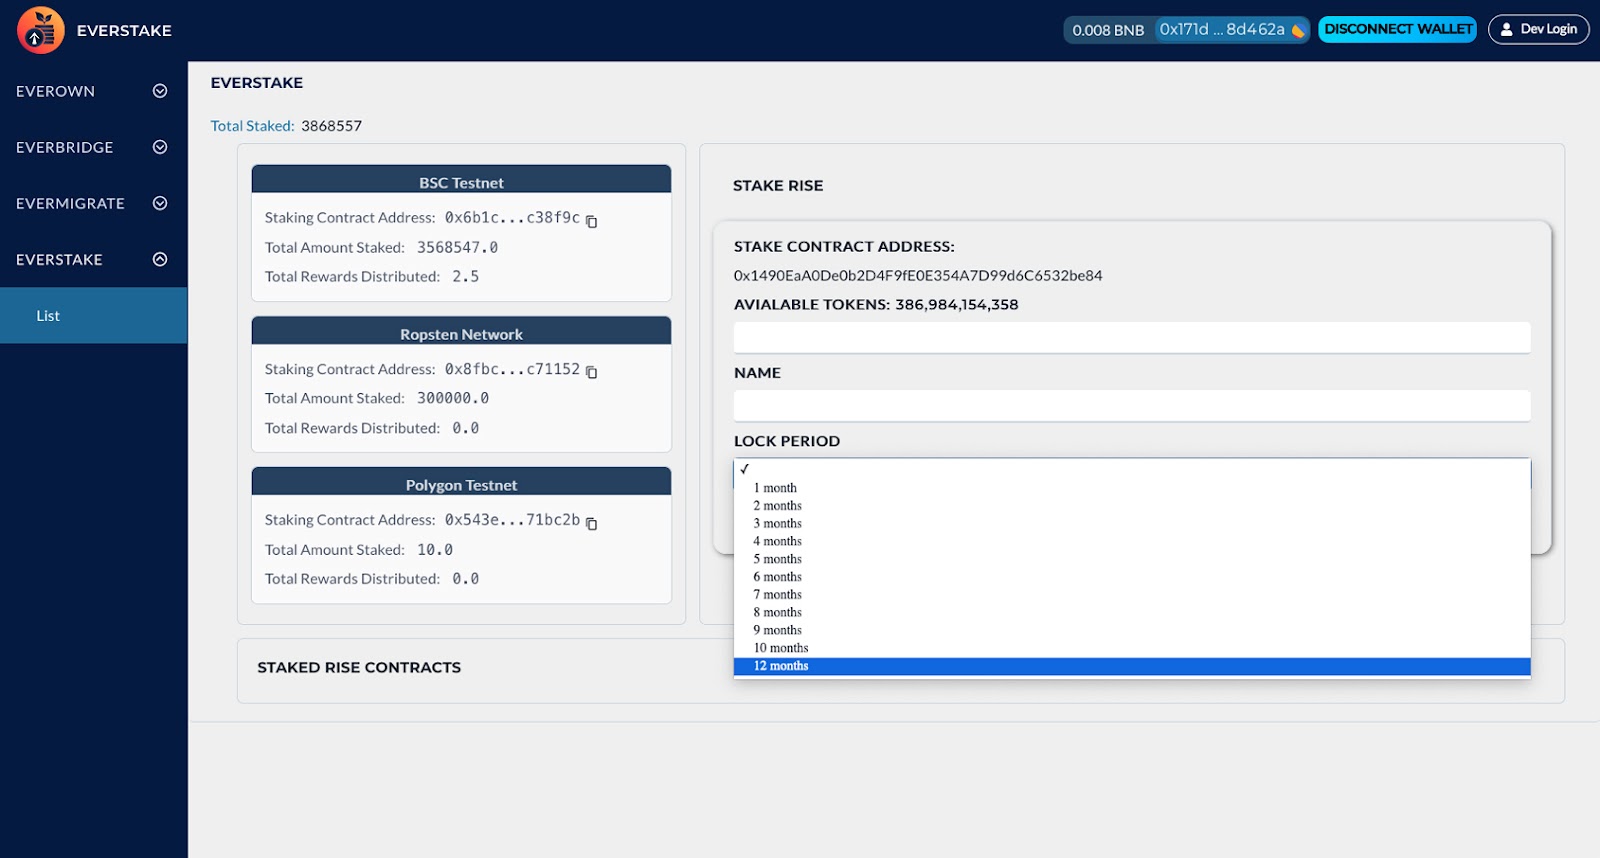Screen dimensions: 1600x858
Task: Collapse the EVERSTAKE sidebar section
Action: pos(160,259)
